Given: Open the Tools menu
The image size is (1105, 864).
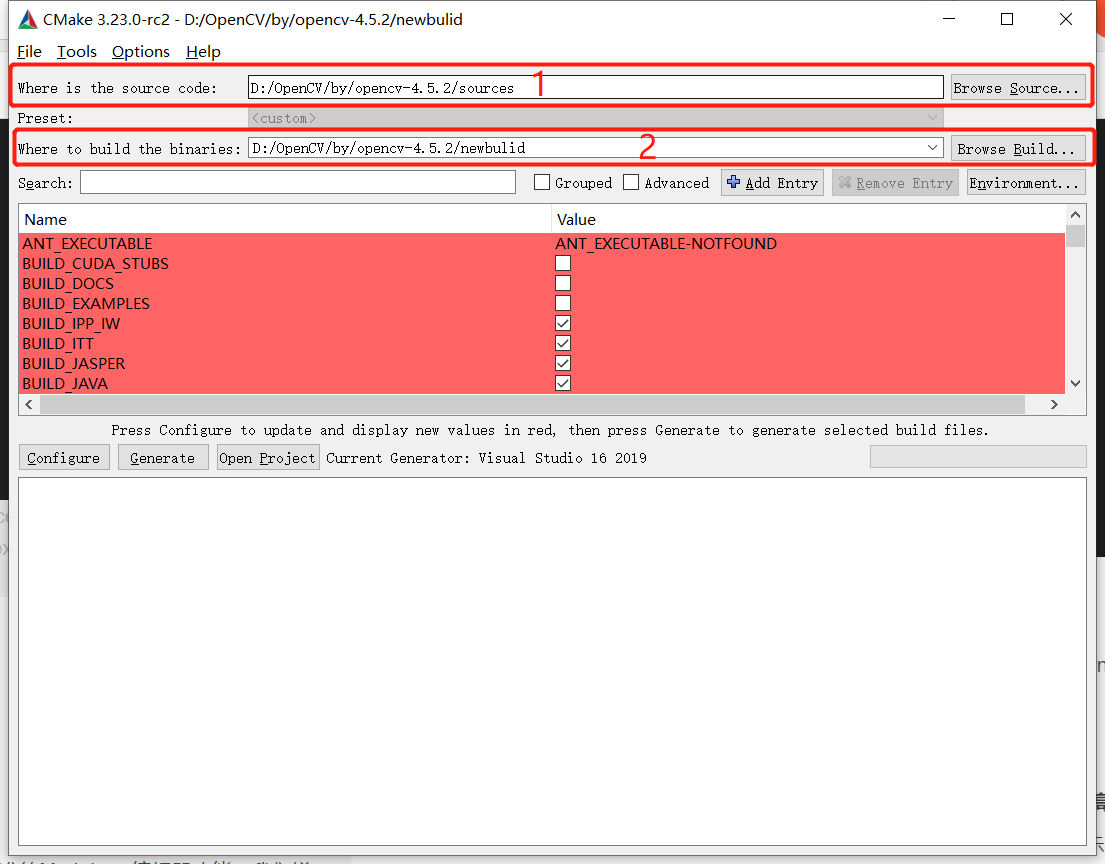Looking at the screenshot, I should (76, 51).
